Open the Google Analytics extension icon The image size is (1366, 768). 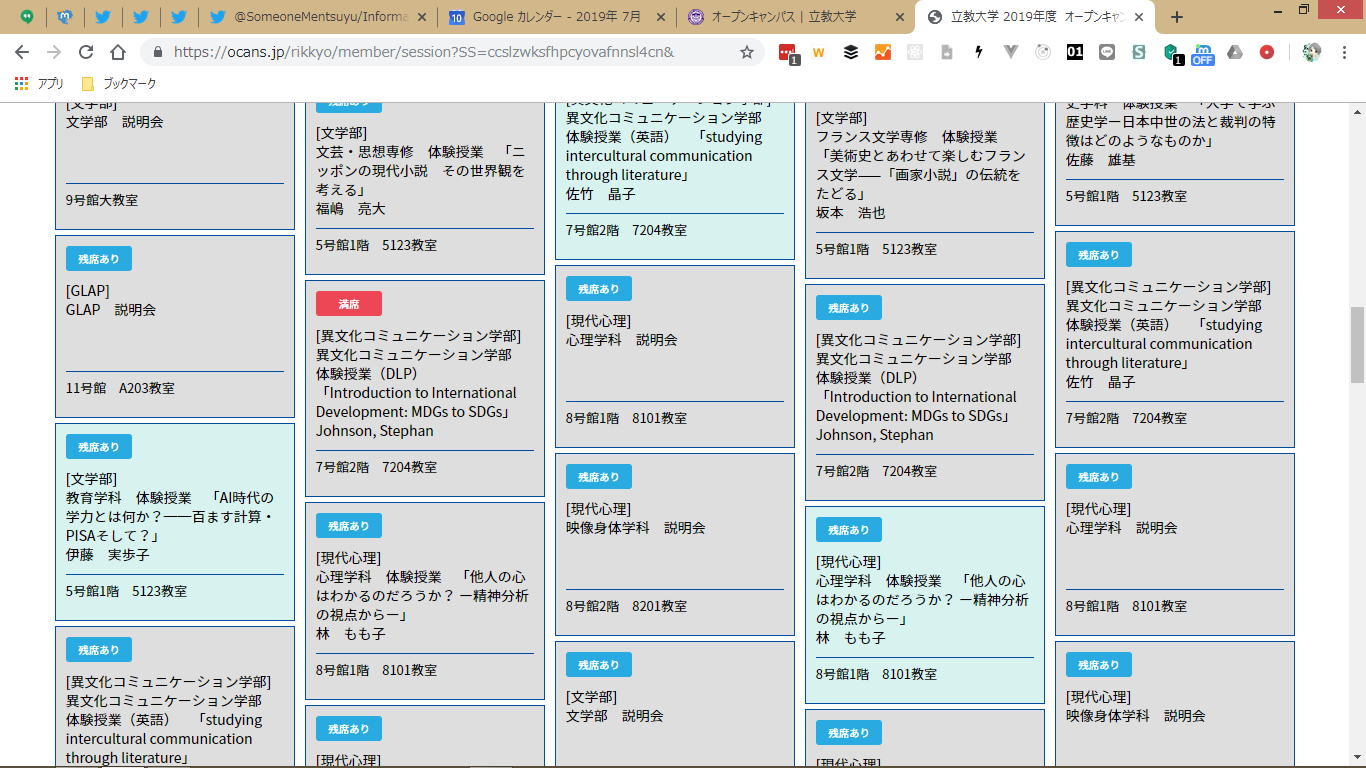[882, 52]
